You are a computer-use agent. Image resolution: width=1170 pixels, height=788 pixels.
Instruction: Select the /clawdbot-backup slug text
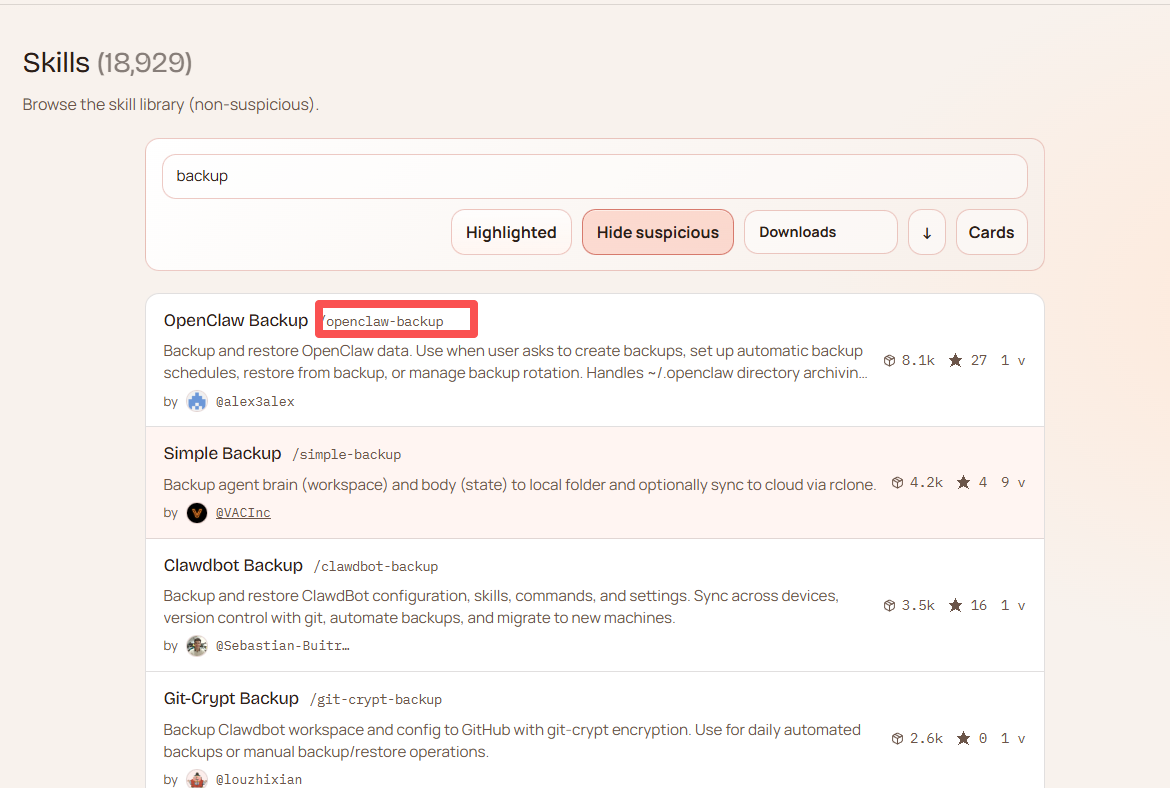point(376,566)
